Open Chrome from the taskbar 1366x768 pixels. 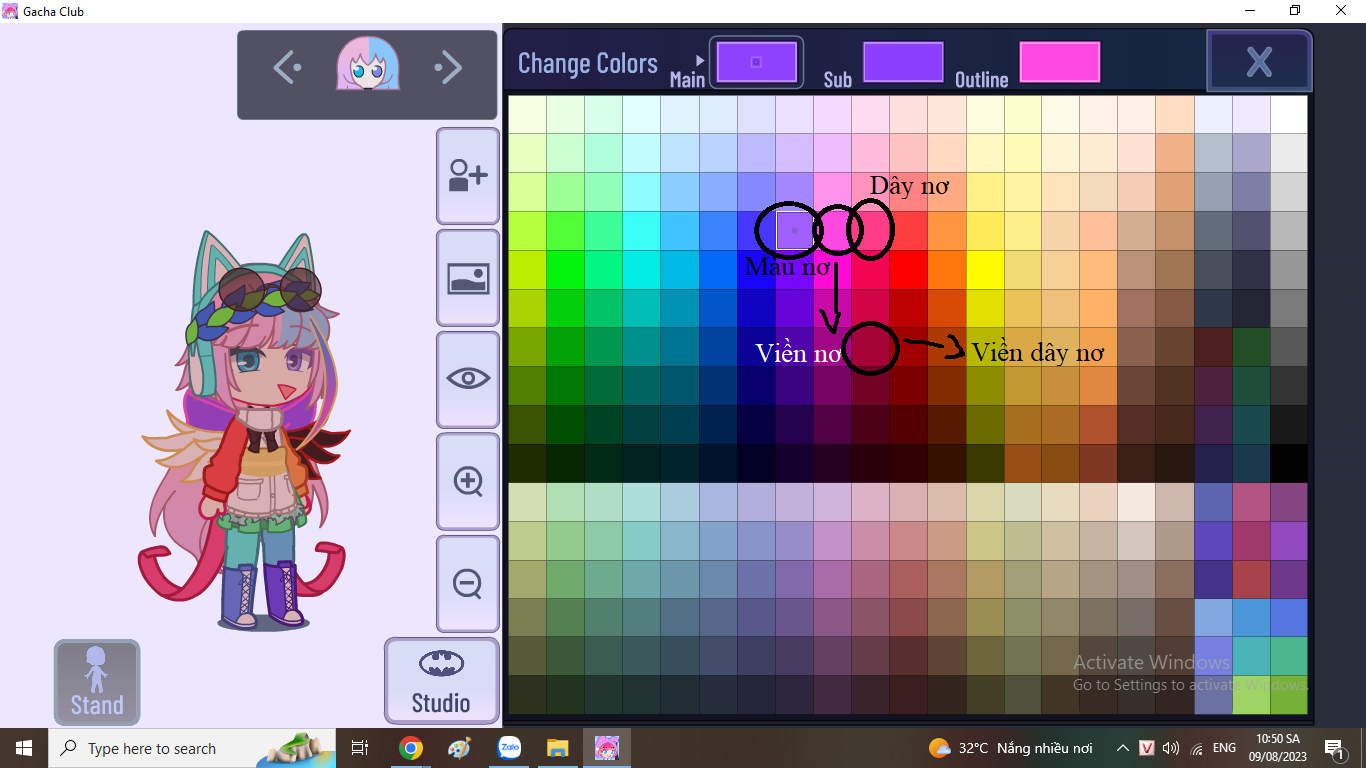[x=410, y=748]
